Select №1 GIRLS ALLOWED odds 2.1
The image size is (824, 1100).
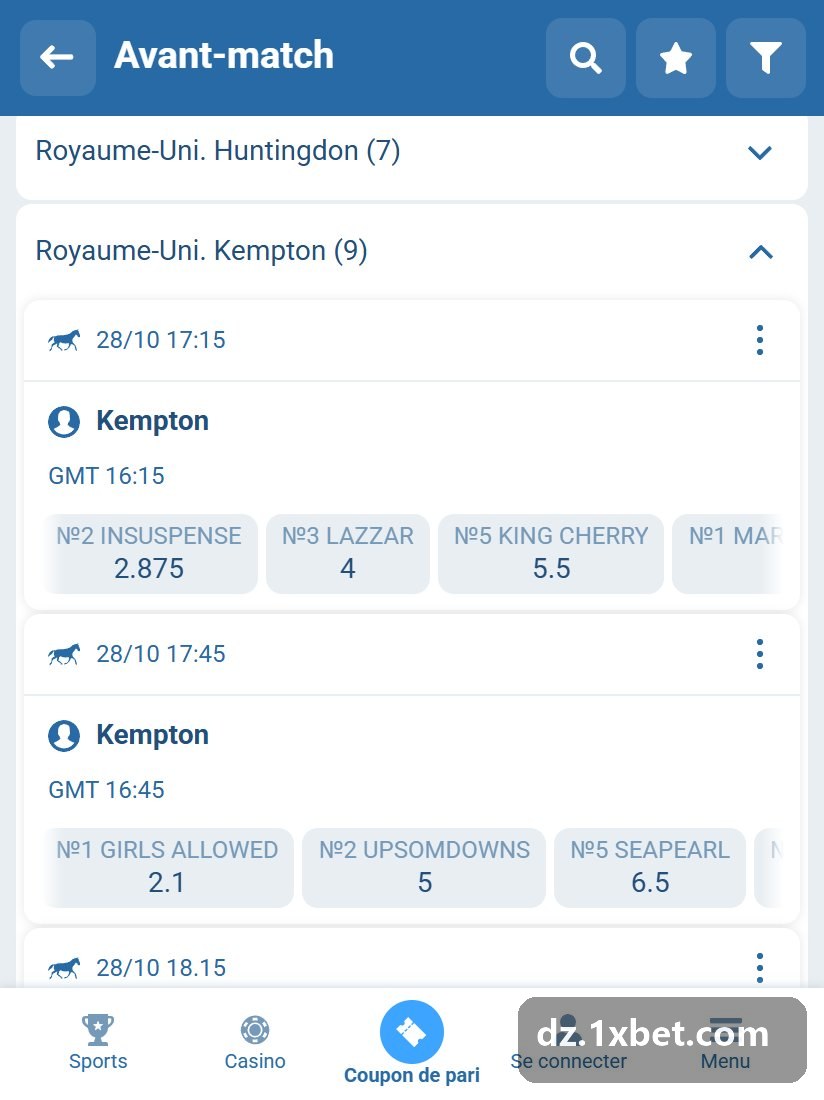168,867
